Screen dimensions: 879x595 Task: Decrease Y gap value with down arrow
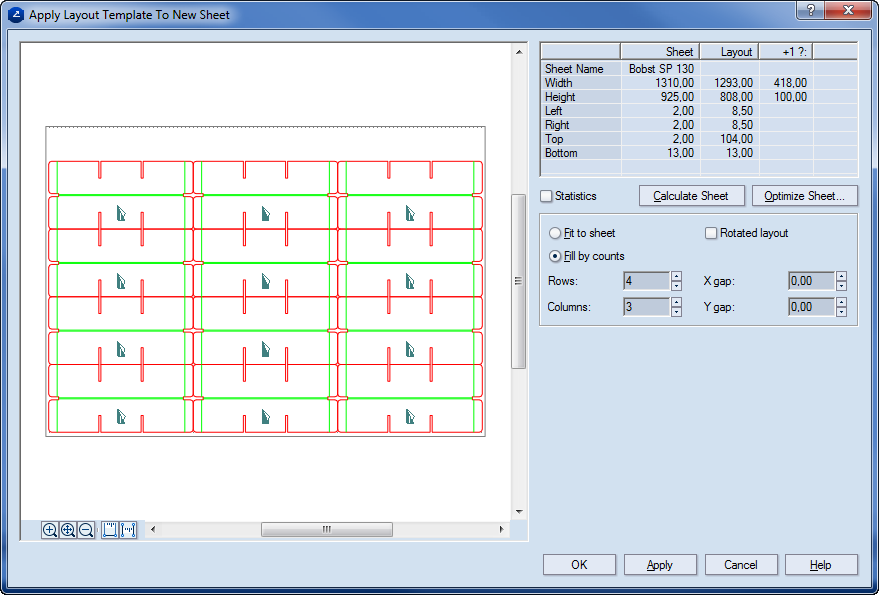click(841, 312)
